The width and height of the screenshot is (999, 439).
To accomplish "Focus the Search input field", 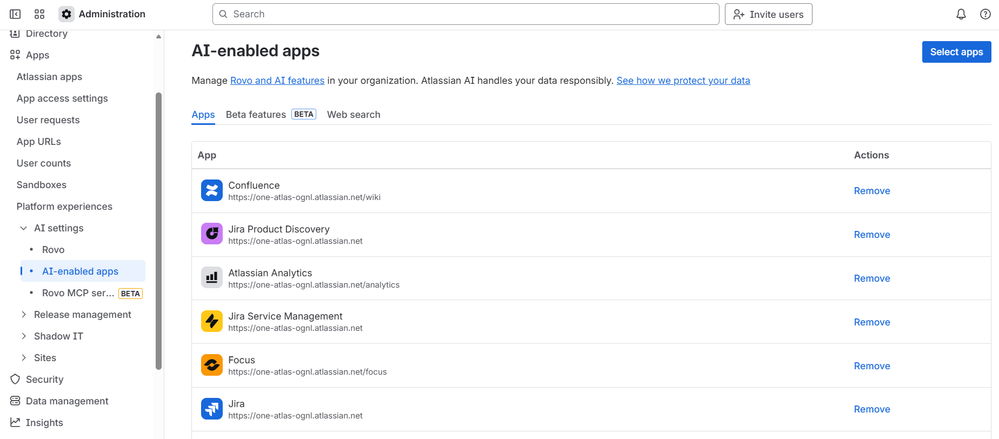I will [466, 14].
